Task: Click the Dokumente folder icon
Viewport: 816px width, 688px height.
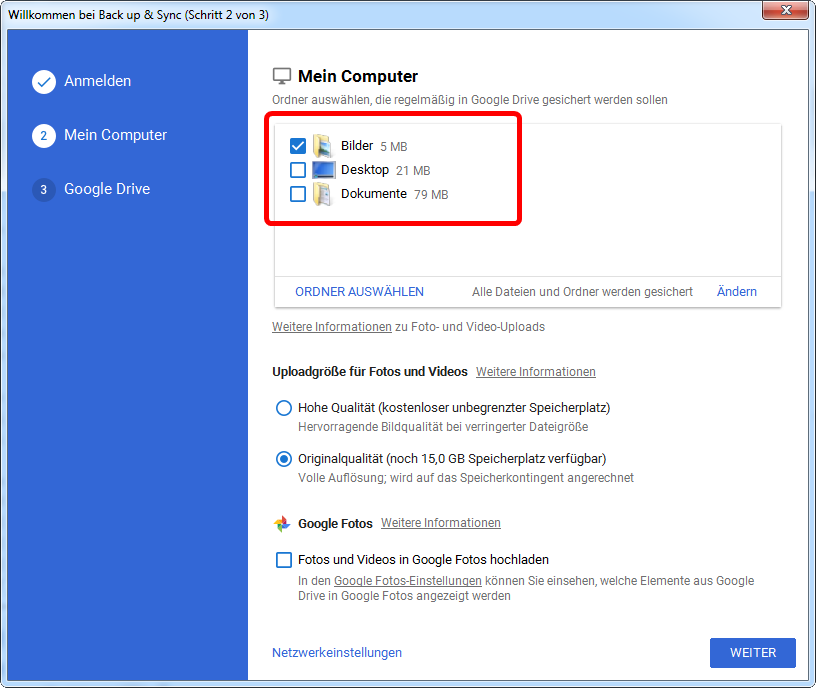Action: pos(323,194)
